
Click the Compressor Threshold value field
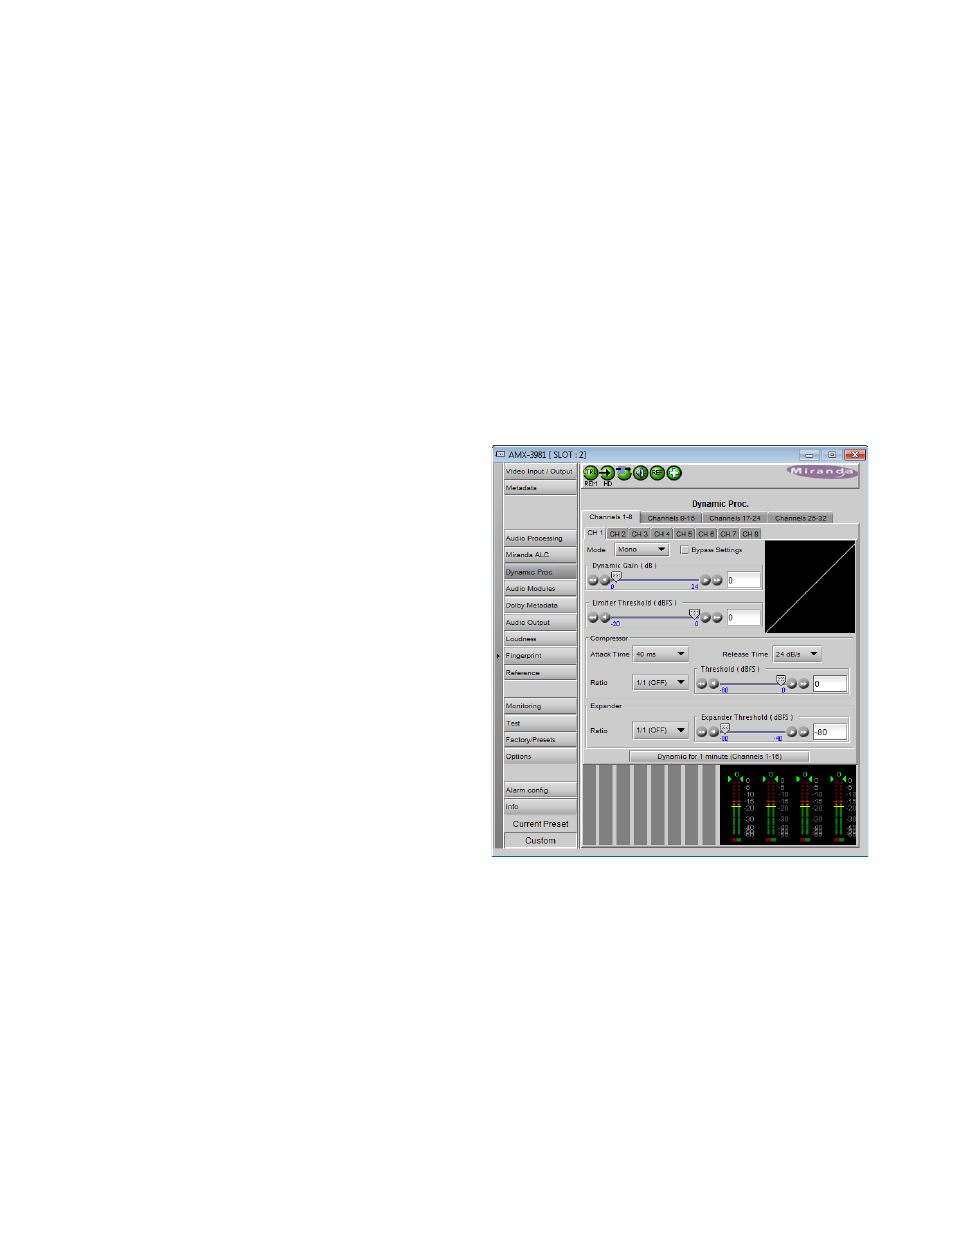829,684
